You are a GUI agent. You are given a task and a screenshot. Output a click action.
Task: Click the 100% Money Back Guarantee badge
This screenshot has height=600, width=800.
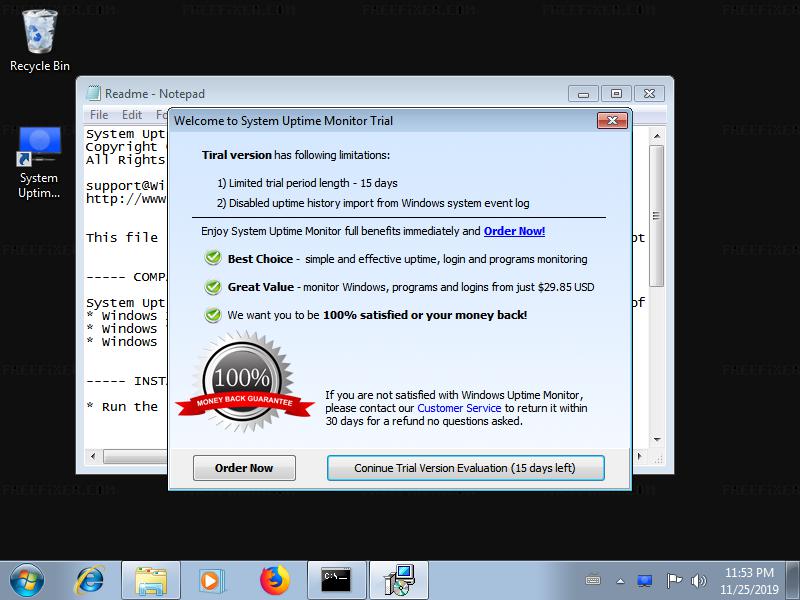click(x=244, y=382)
